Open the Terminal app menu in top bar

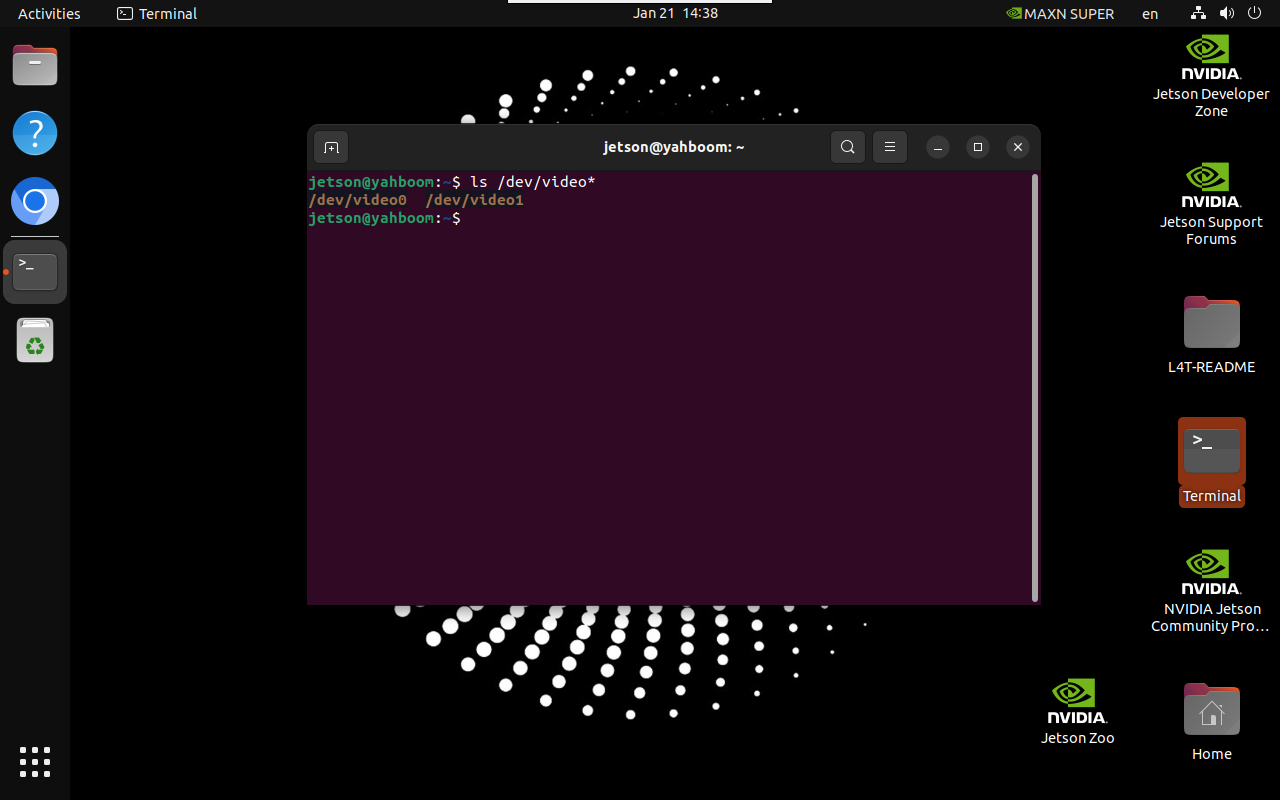(x=157, y=13)
